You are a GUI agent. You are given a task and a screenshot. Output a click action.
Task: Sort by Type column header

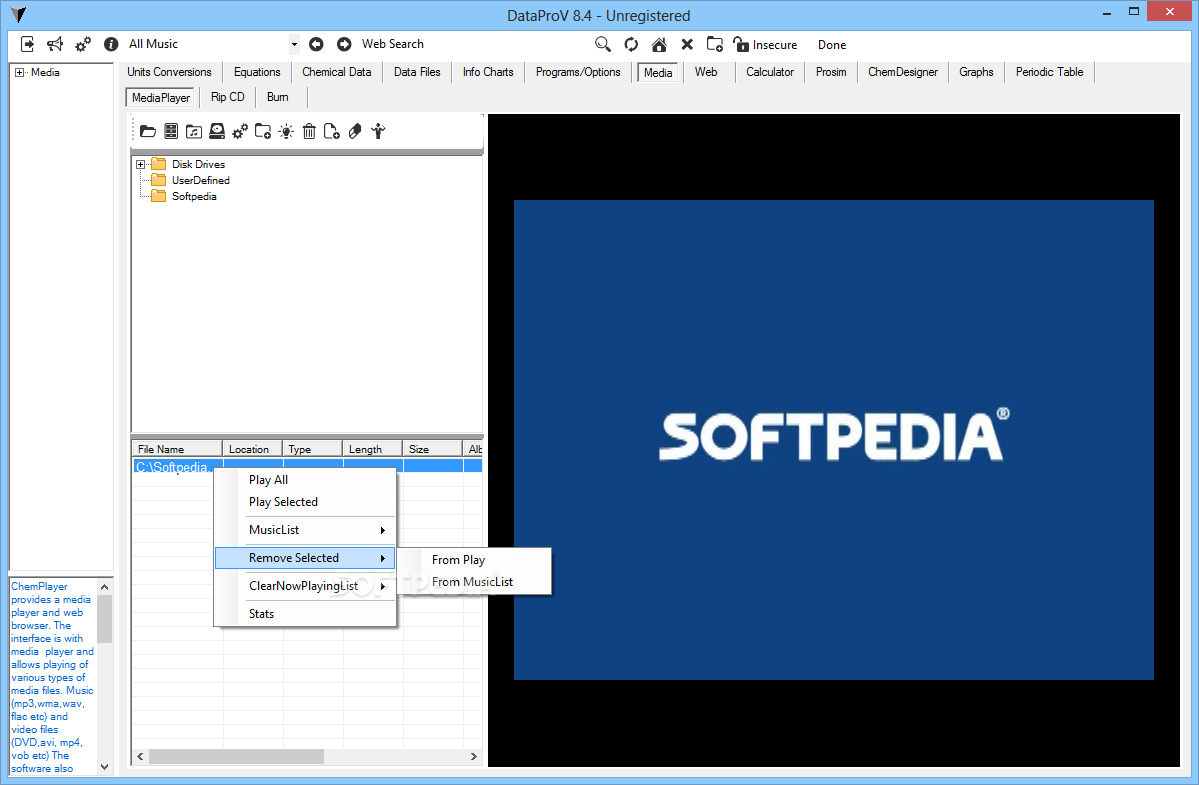point(313,449)
